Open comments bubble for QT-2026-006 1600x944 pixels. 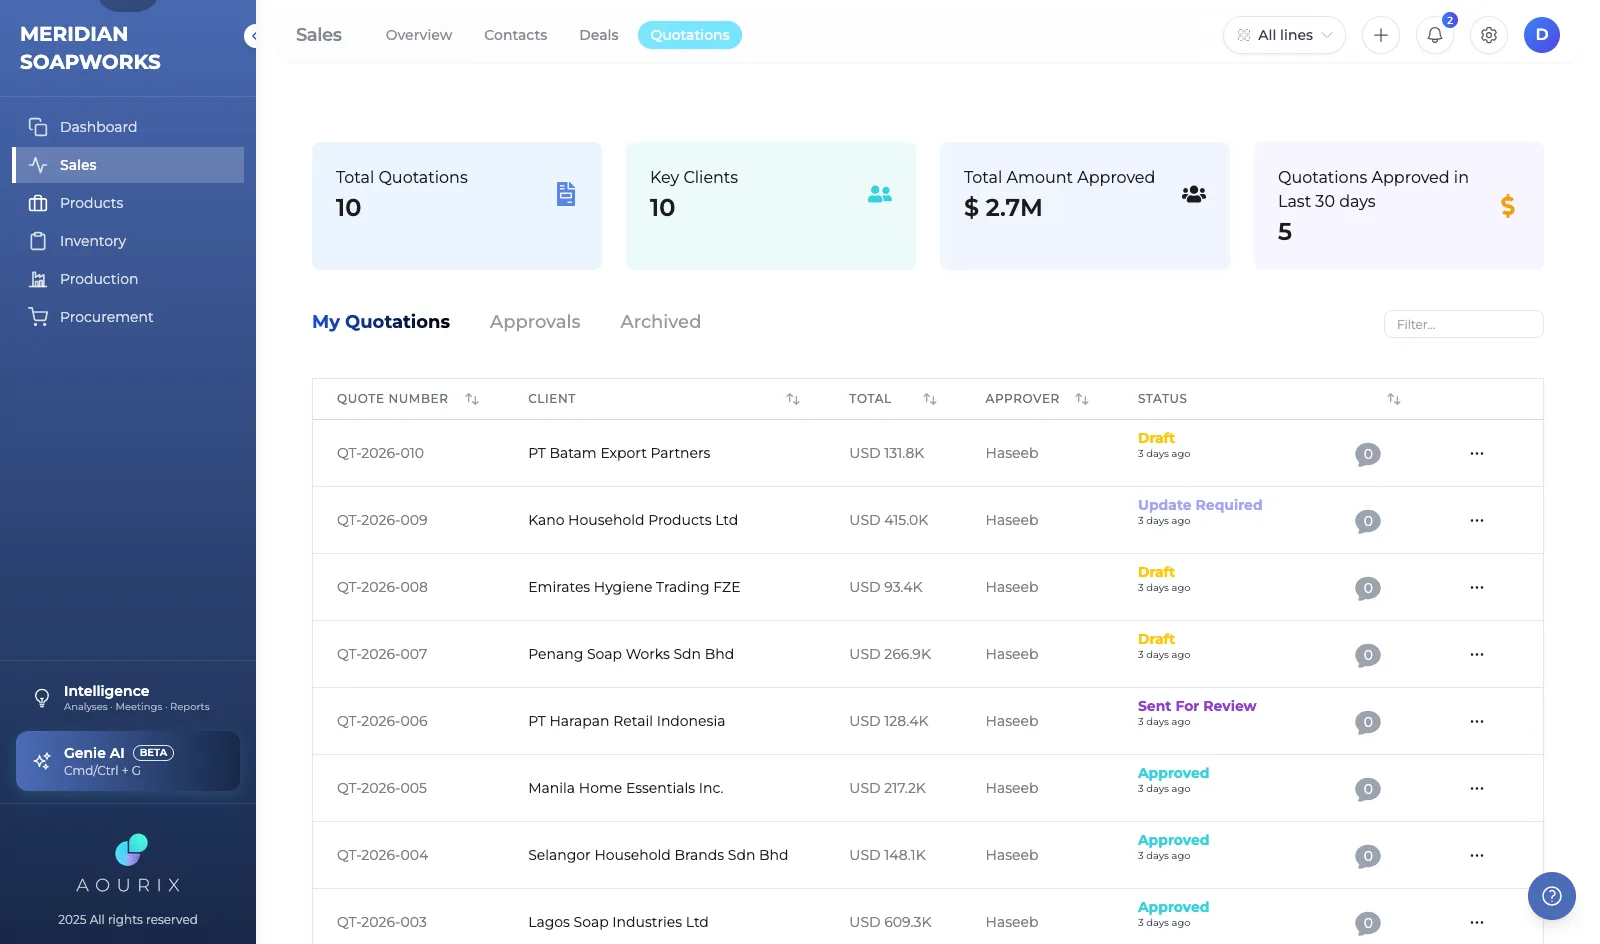click(x=1368, y=722)
